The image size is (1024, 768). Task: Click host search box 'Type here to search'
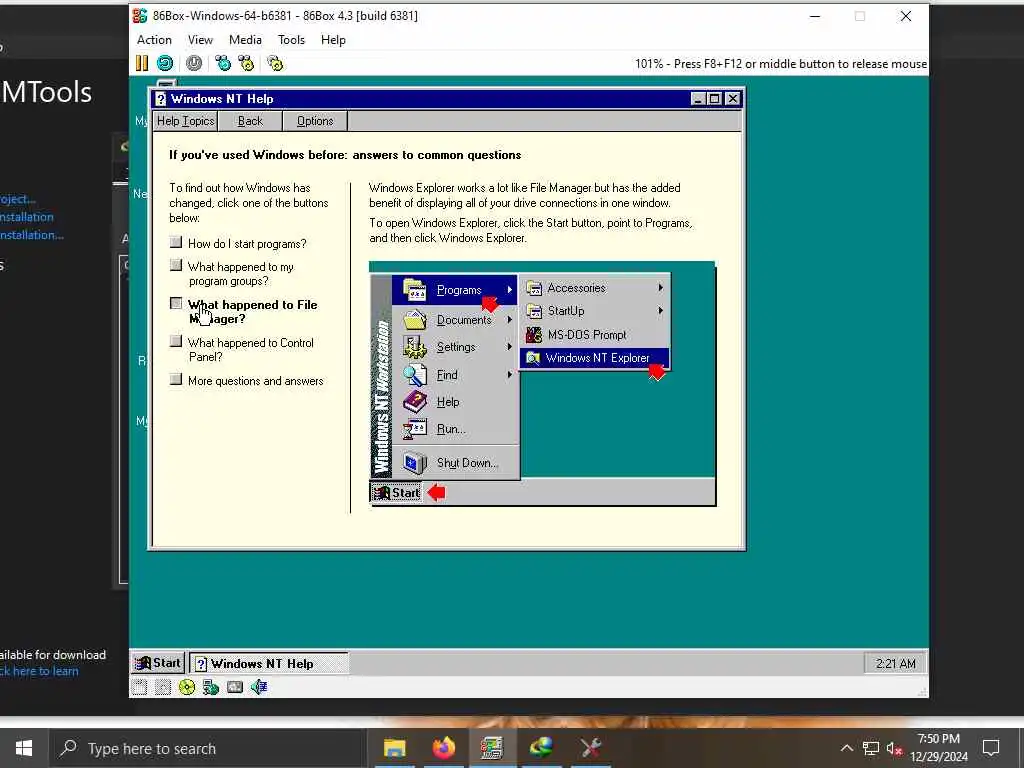208,748
